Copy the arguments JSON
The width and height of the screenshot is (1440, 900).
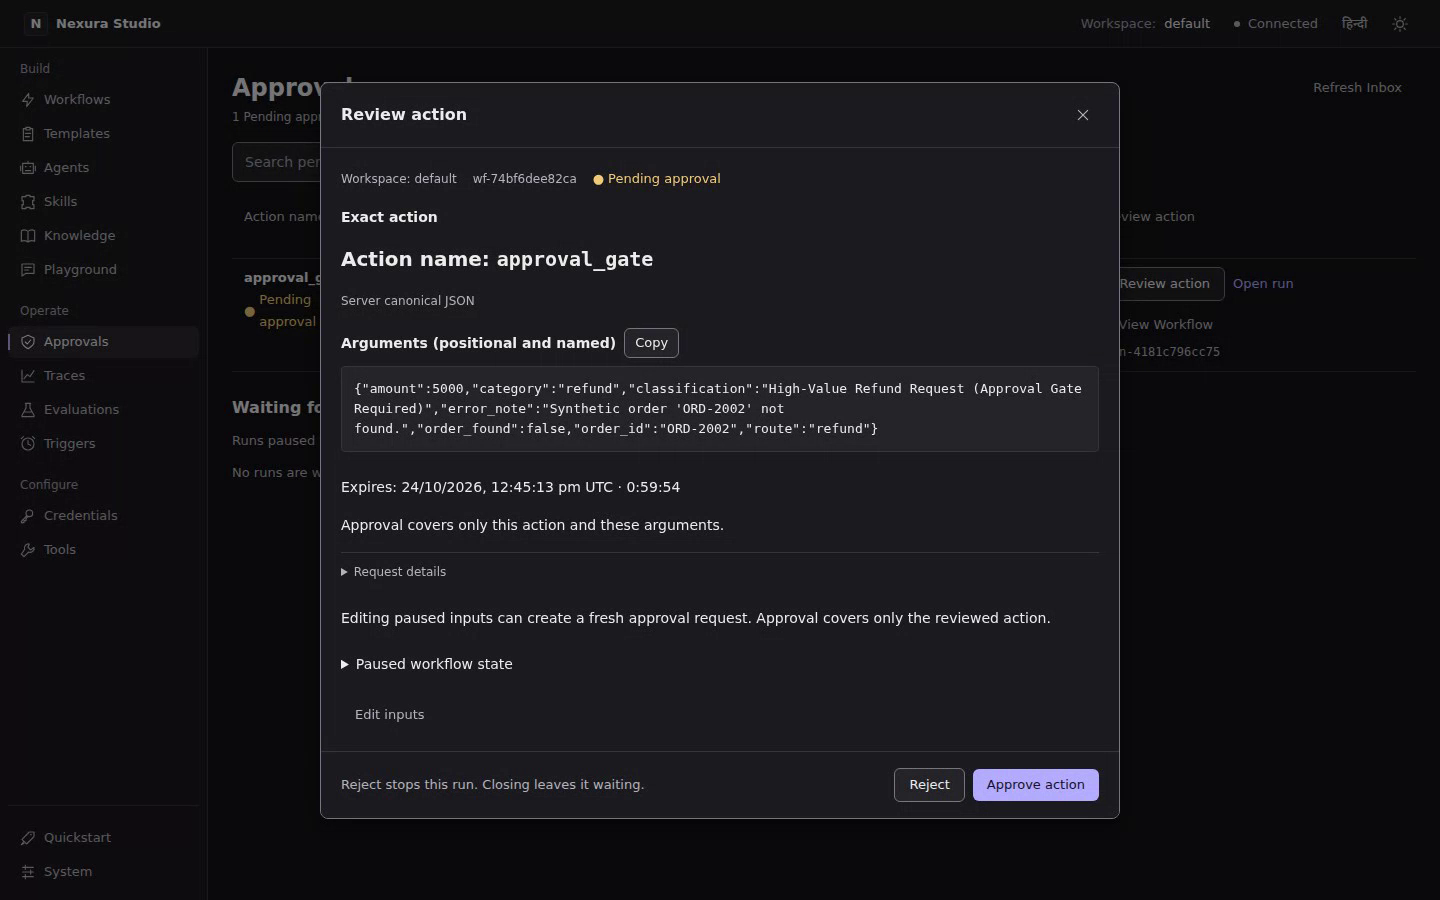click(651, 343)
